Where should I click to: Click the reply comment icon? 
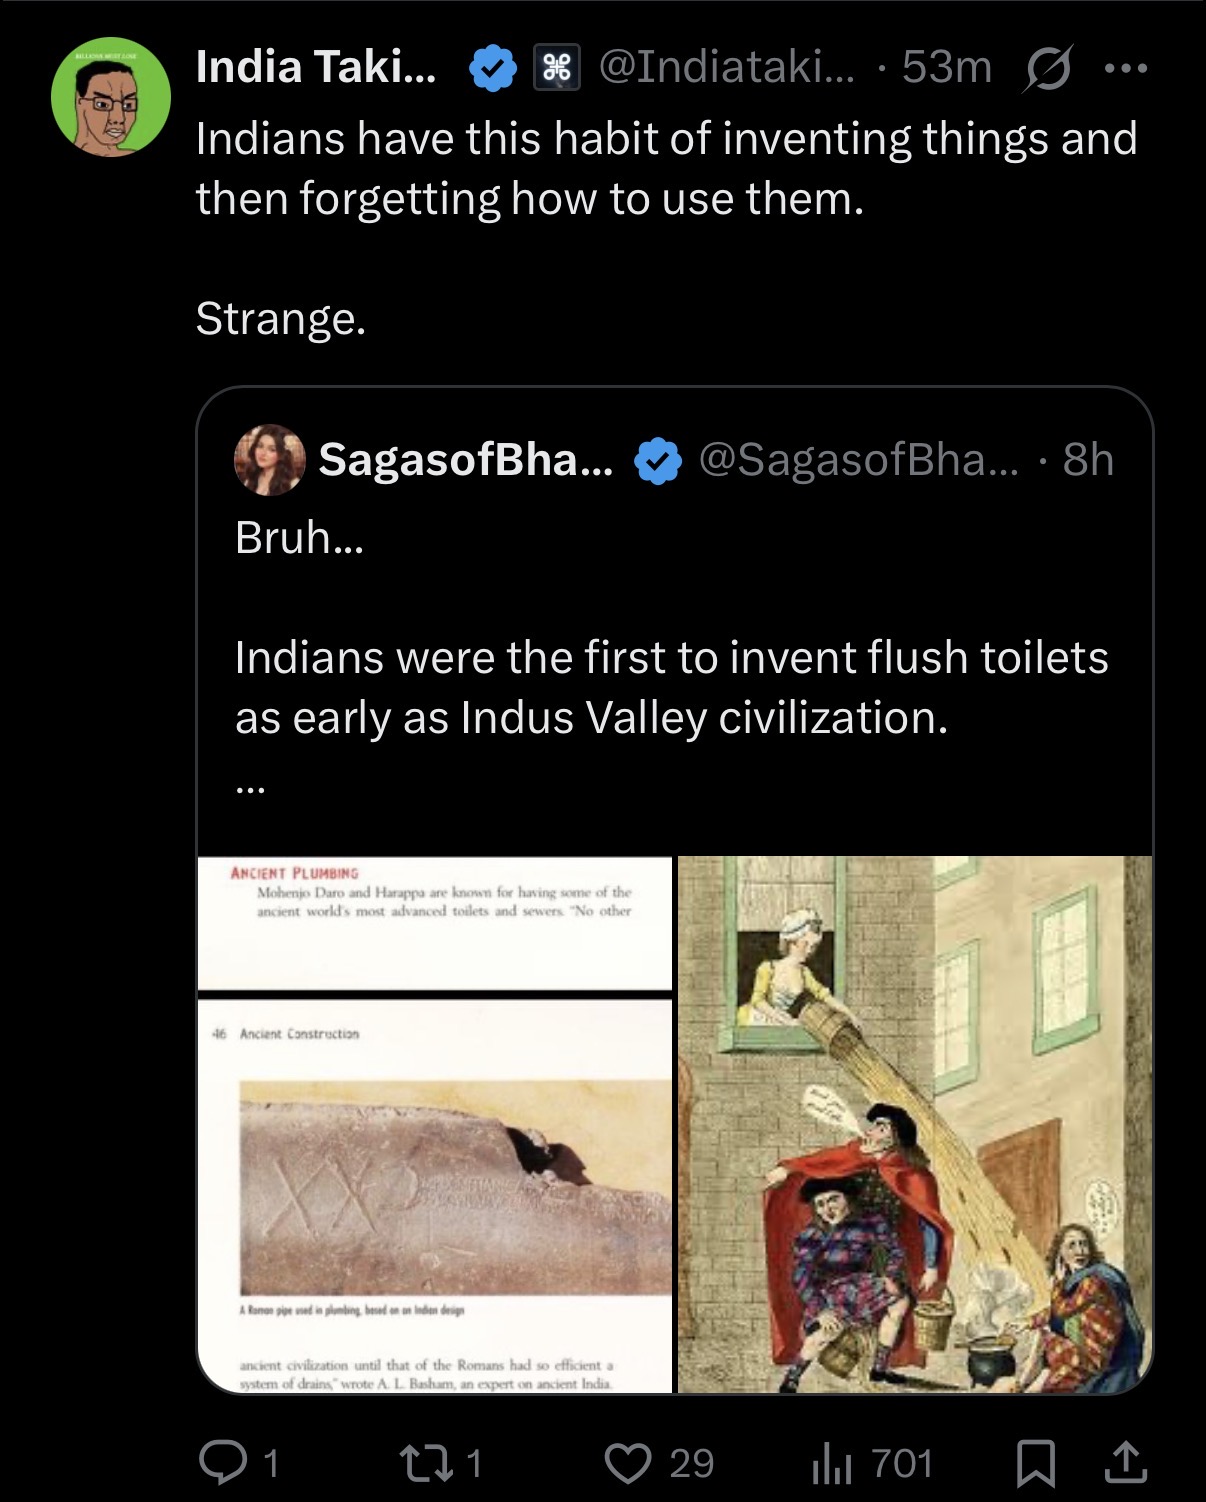tap(222, 1463)
